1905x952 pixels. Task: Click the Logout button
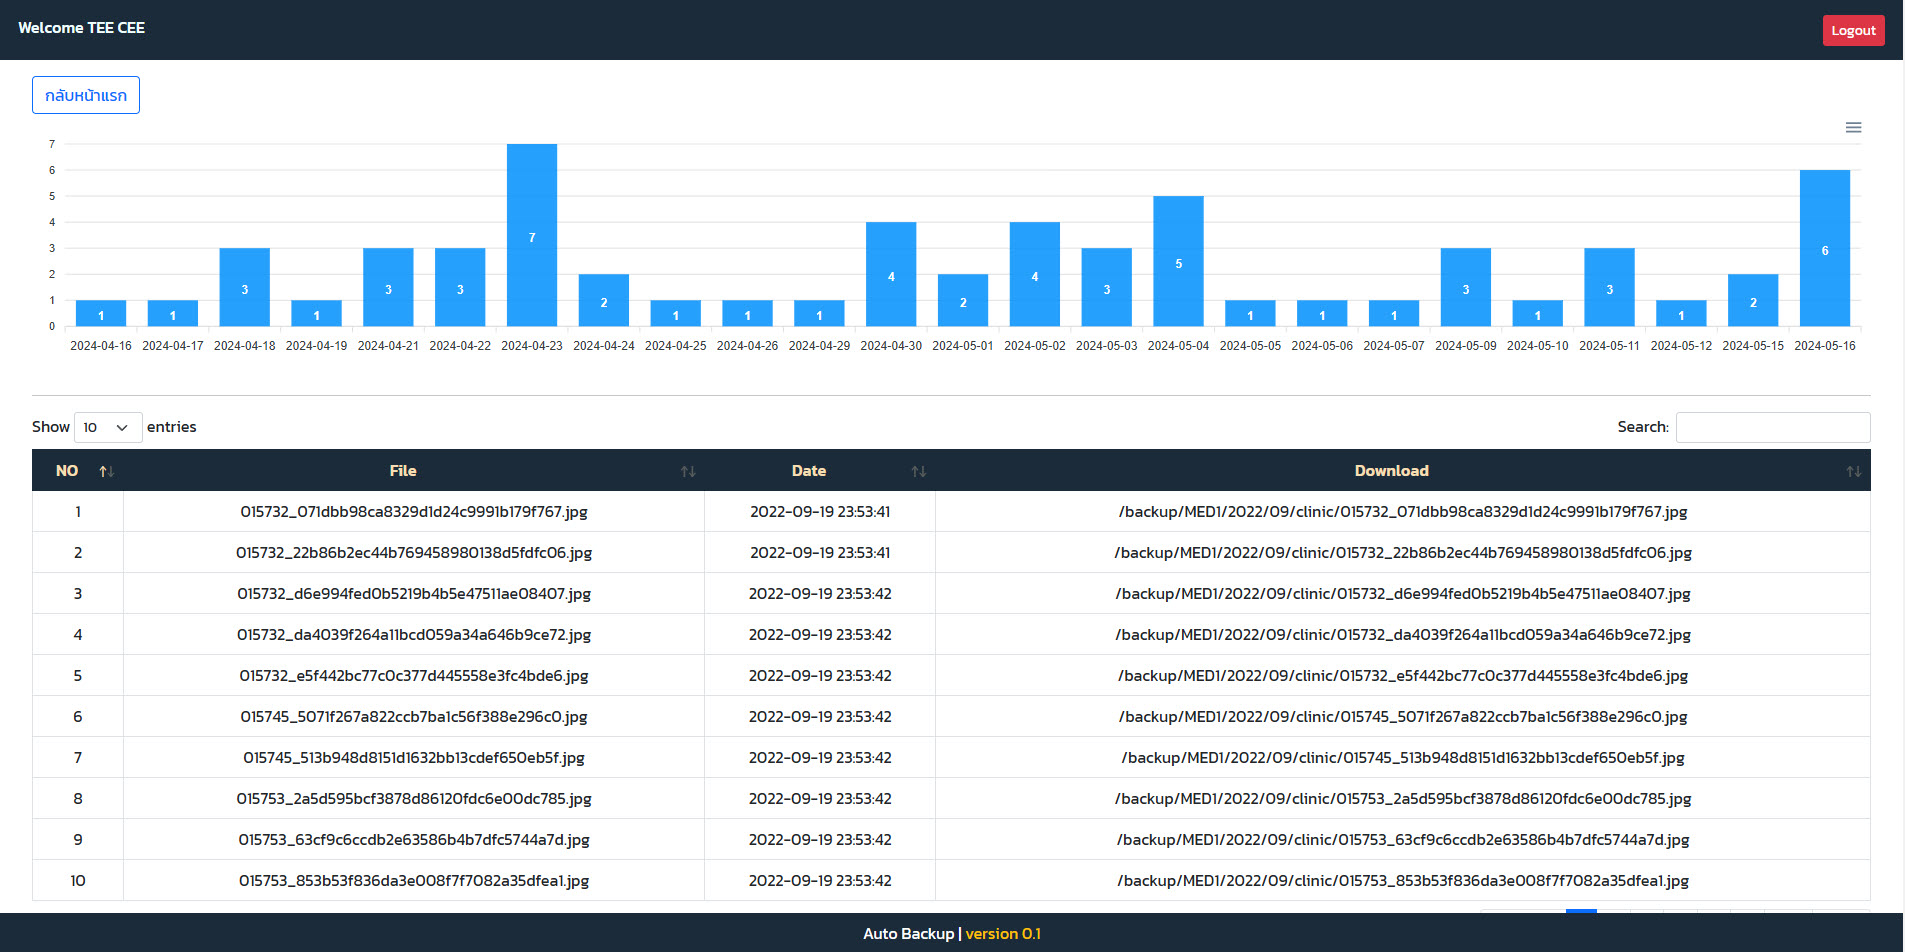click(x=1852, y=30)
